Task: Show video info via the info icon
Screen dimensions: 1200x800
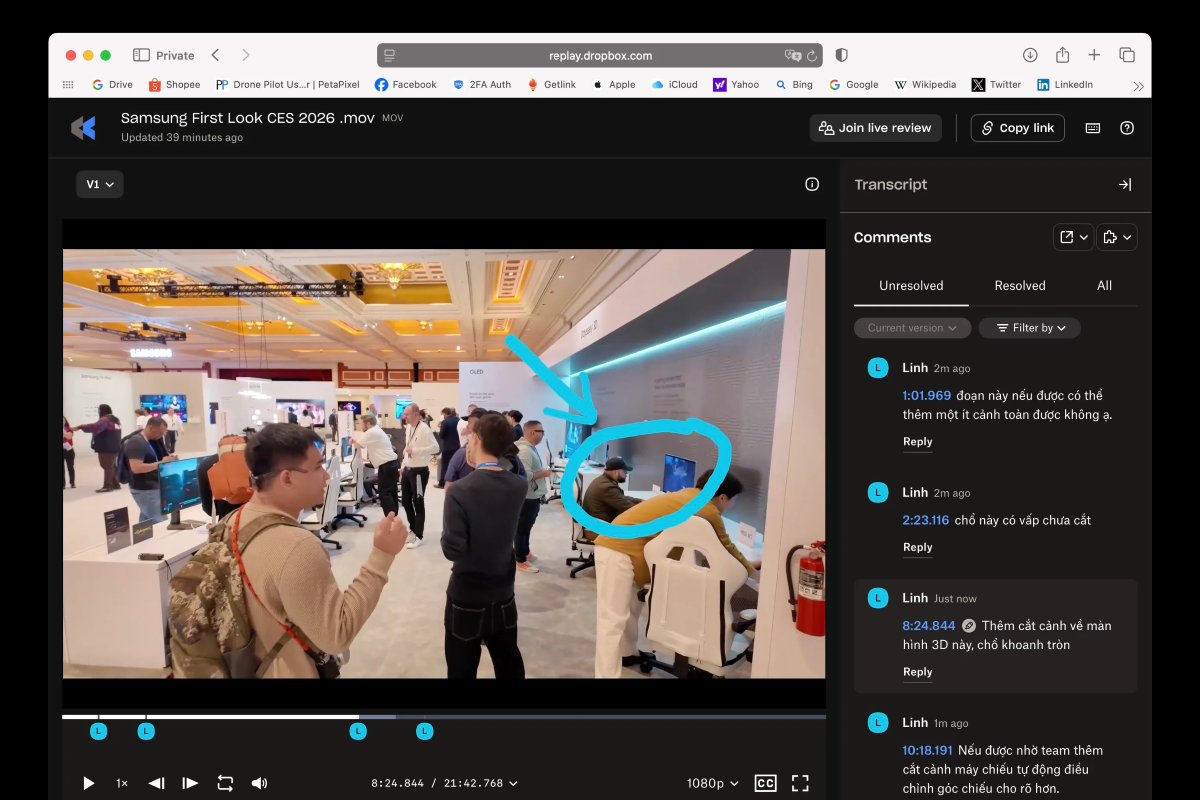Action: [x=811, y=184]
